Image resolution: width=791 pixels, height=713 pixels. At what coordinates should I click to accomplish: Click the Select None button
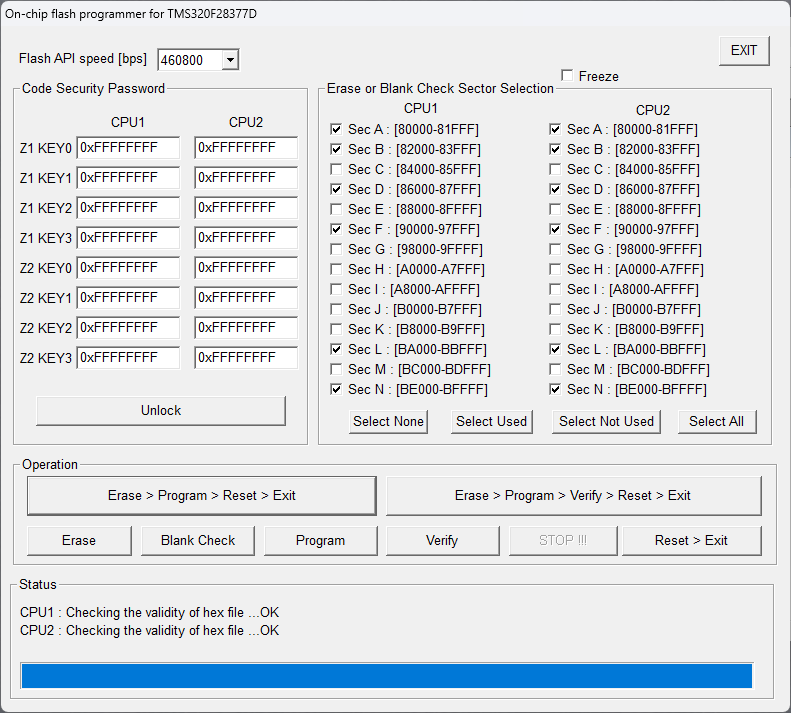[388, 421]
